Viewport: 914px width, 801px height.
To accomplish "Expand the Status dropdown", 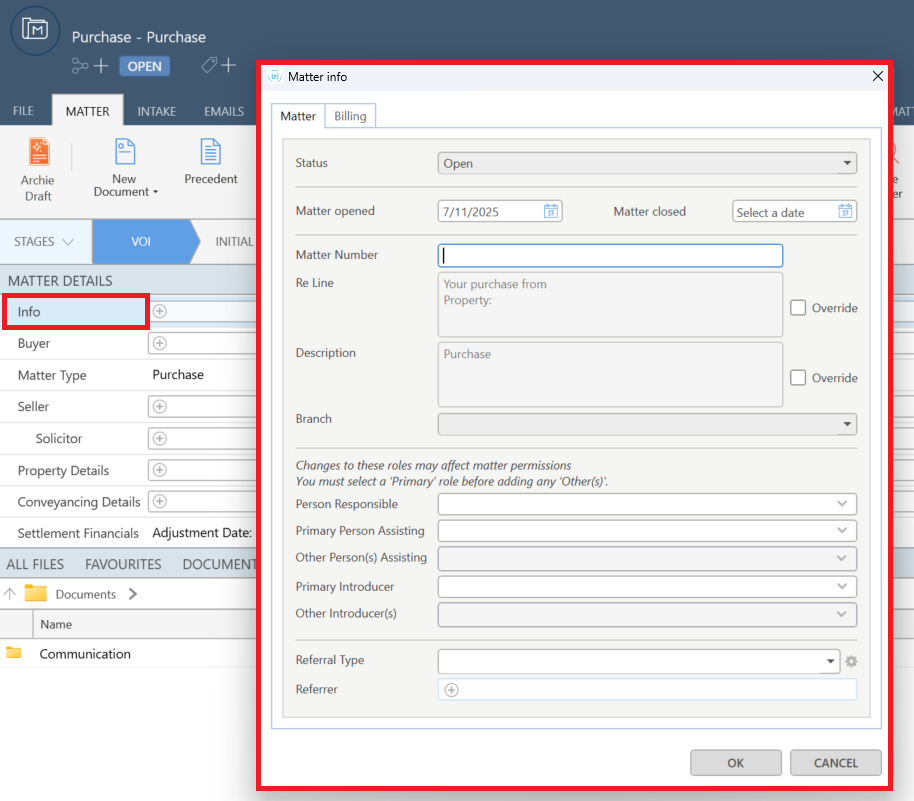I will [x=847, y=163].
